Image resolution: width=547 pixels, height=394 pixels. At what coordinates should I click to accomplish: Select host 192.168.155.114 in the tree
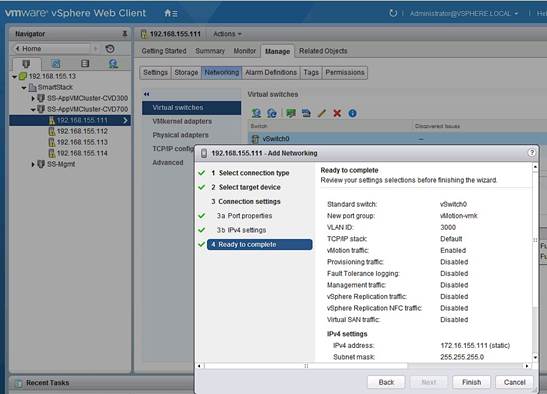(x=82, y=153)
